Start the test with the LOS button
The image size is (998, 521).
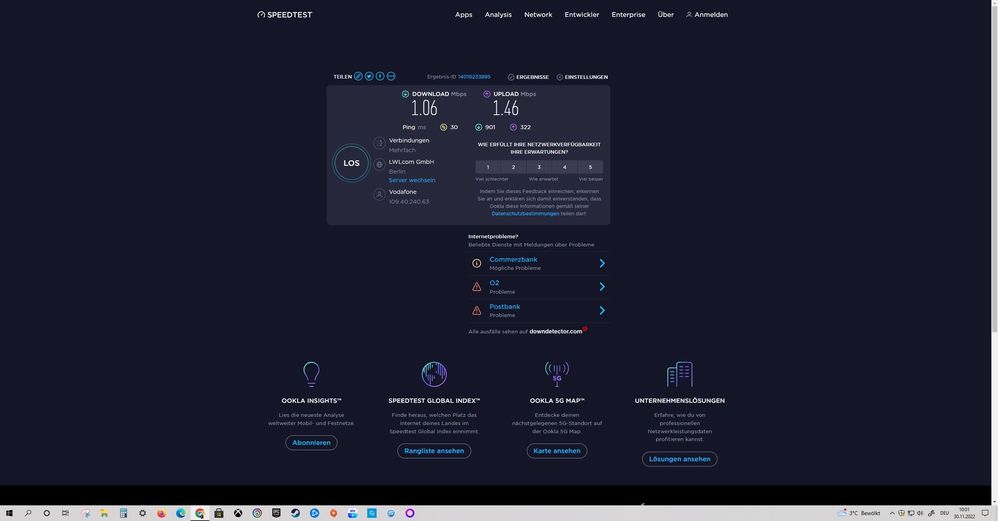click(x=351, y=163)
